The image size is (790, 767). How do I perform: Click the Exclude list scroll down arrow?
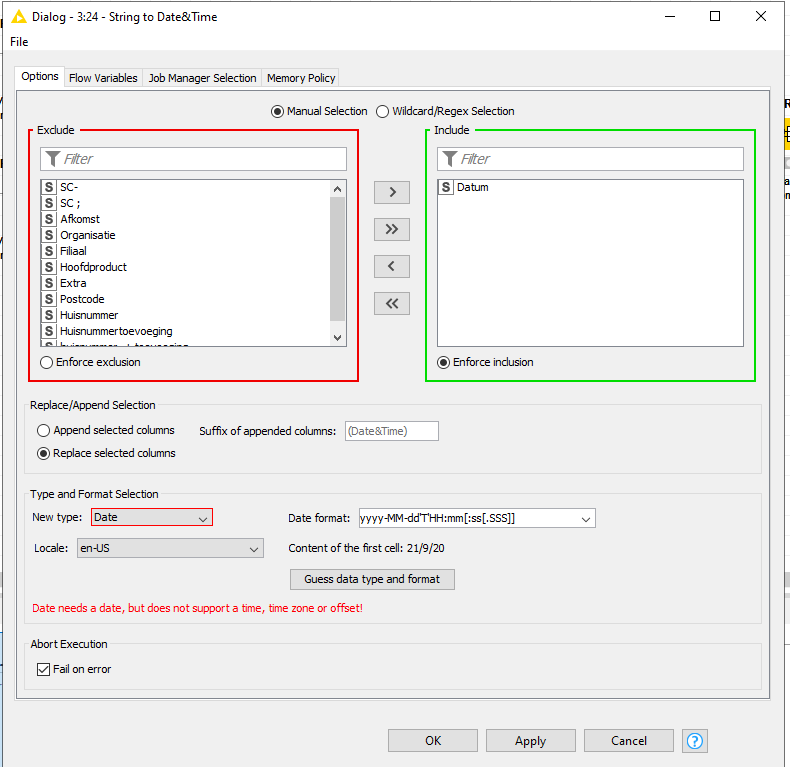click(338, 338)
